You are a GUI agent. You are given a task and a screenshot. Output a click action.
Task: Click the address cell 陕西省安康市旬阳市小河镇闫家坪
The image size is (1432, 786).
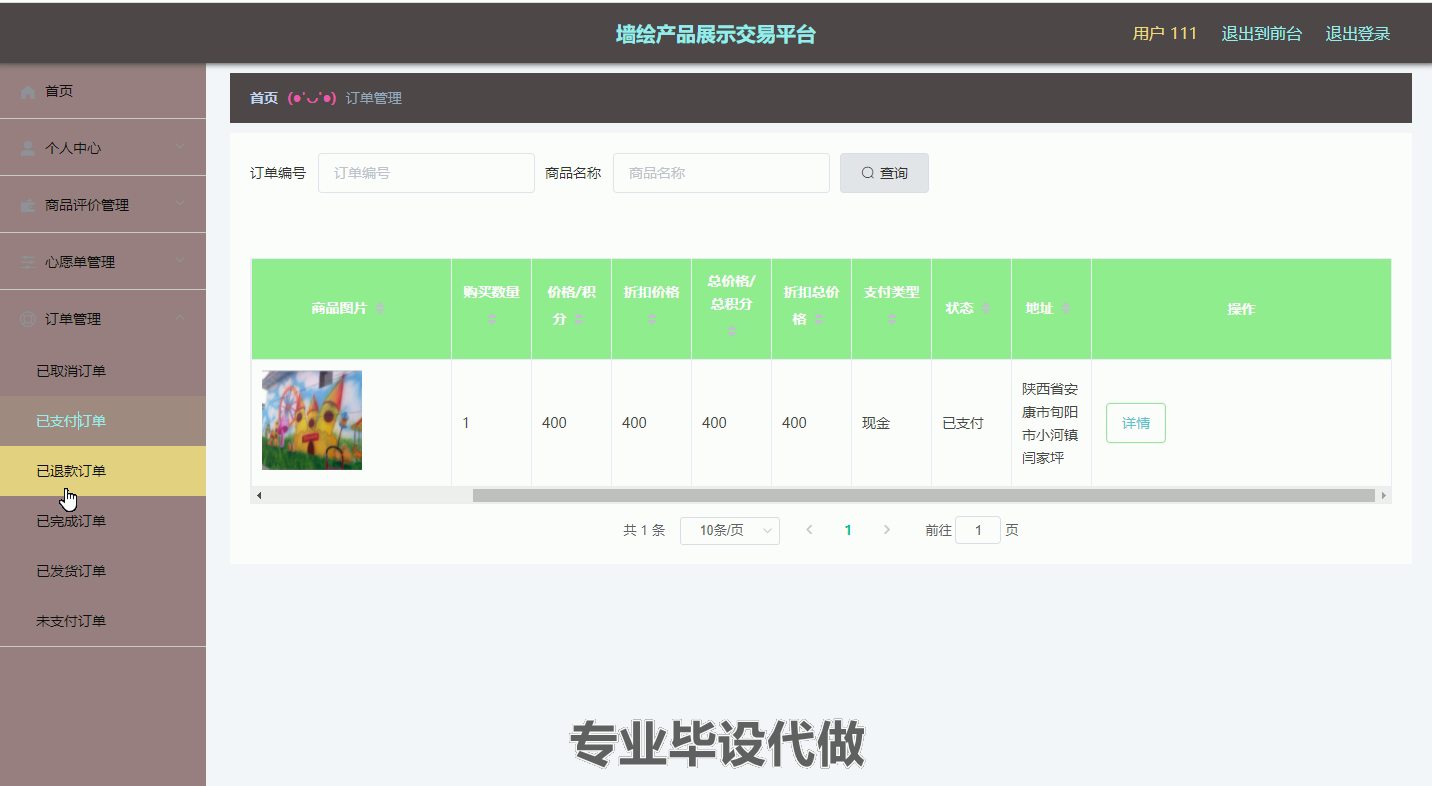click(x=1050, y=423)
